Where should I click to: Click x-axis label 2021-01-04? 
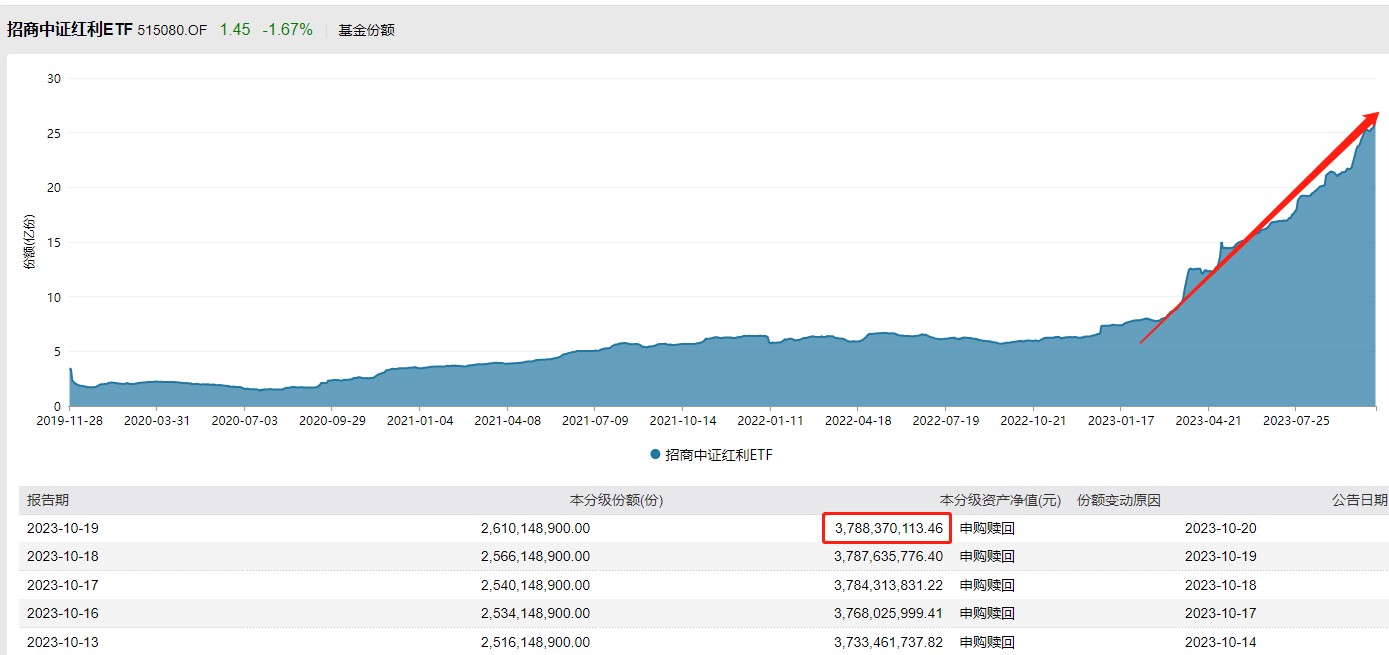(x=420, y=421)
